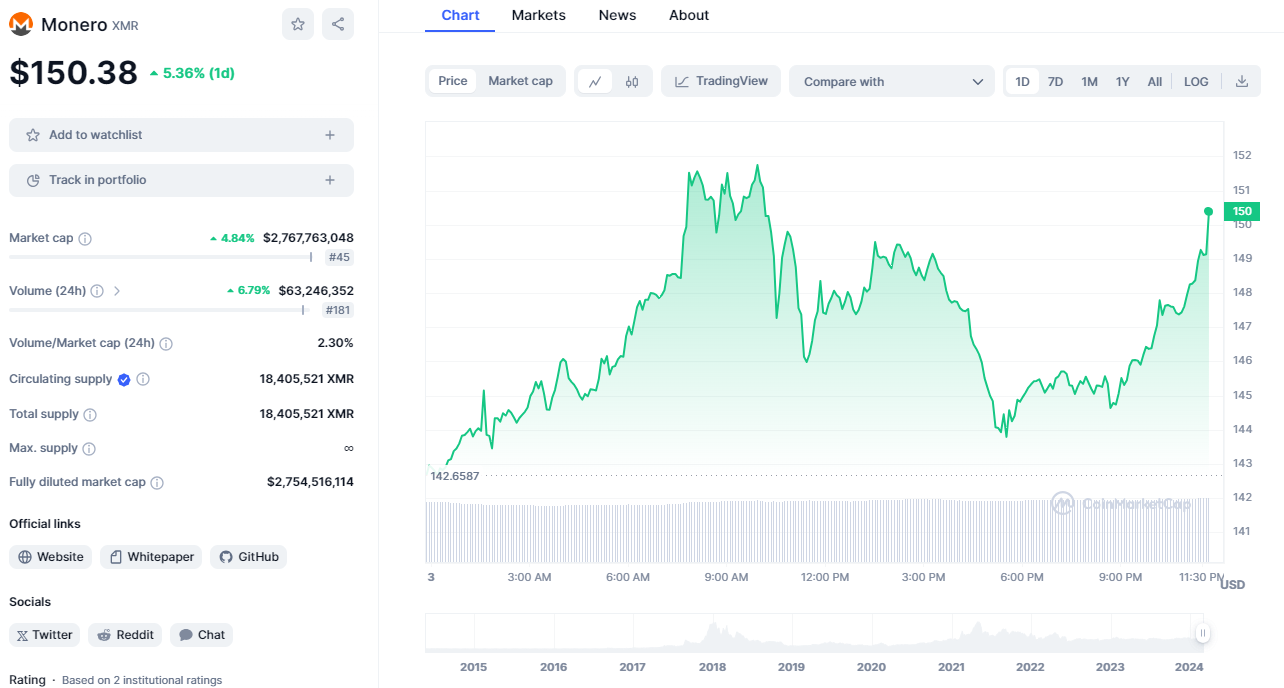The image size is (1284, 688).
Task: Click the Fully diluted market cap info icon
Action: click(157, 483)
